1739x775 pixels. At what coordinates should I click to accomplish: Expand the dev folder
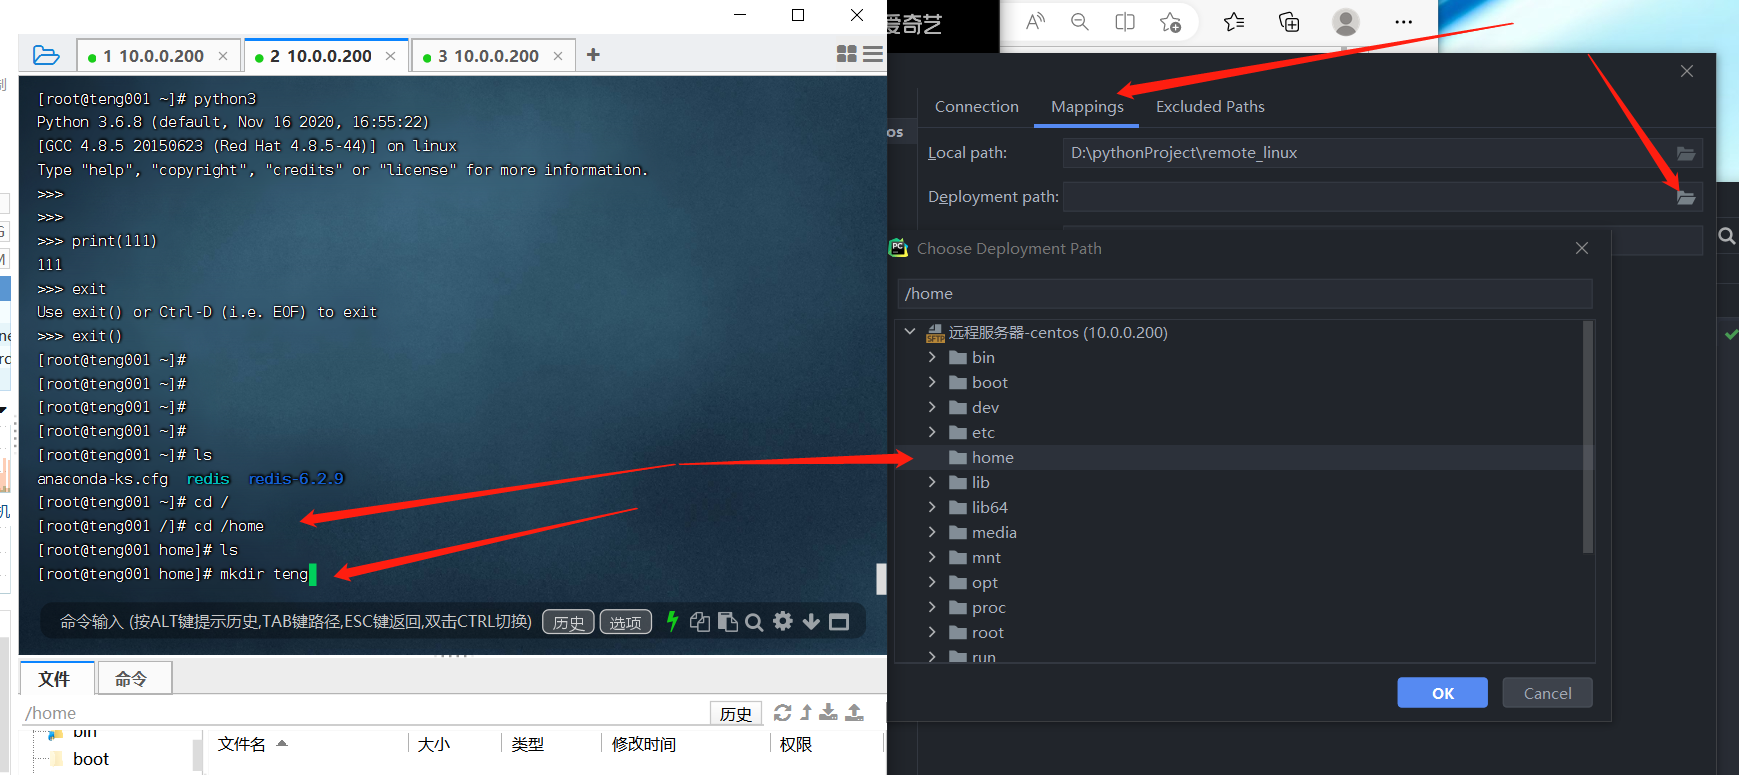click(932, 407)
